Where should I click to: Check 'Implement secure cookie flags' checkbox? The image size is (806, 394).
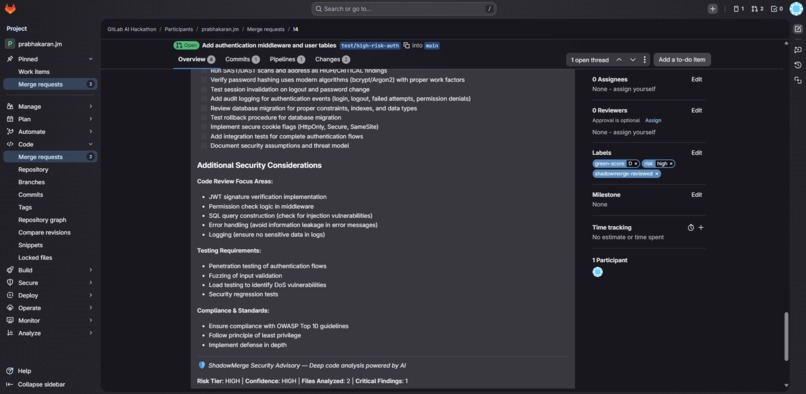click(x=204, y=127)
